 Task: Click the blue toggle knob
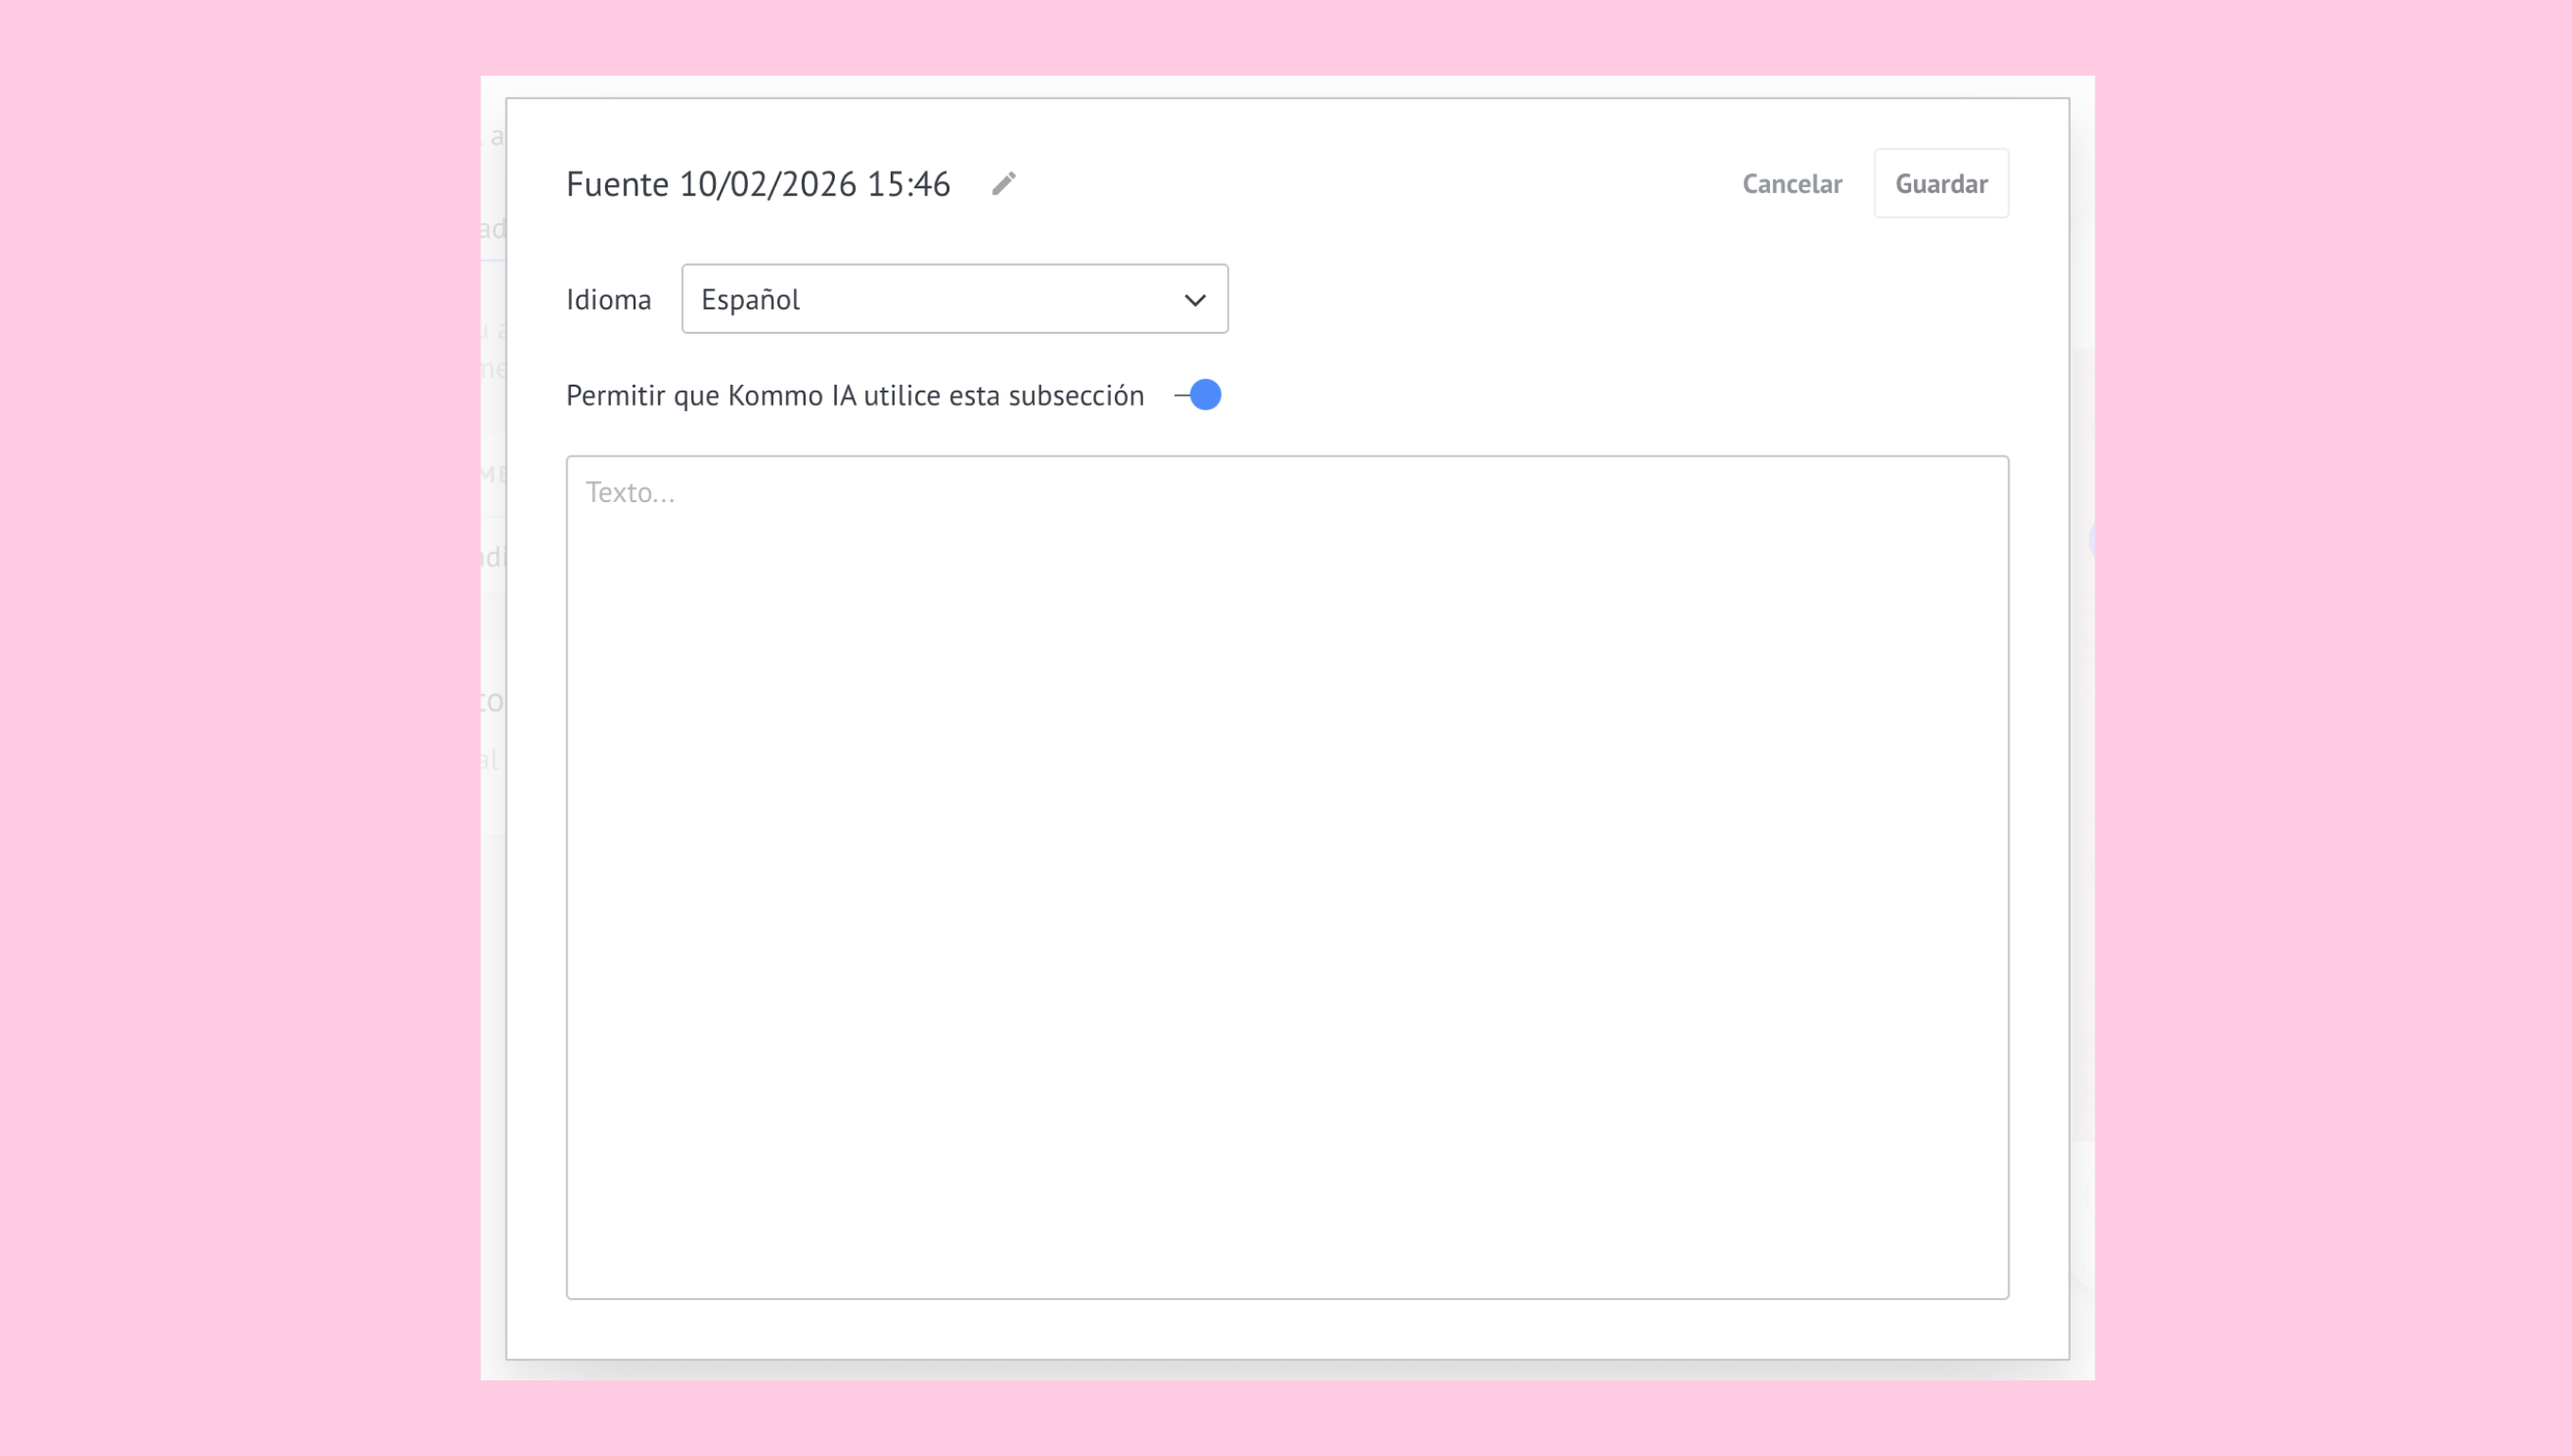click(x=1206, y=395)
